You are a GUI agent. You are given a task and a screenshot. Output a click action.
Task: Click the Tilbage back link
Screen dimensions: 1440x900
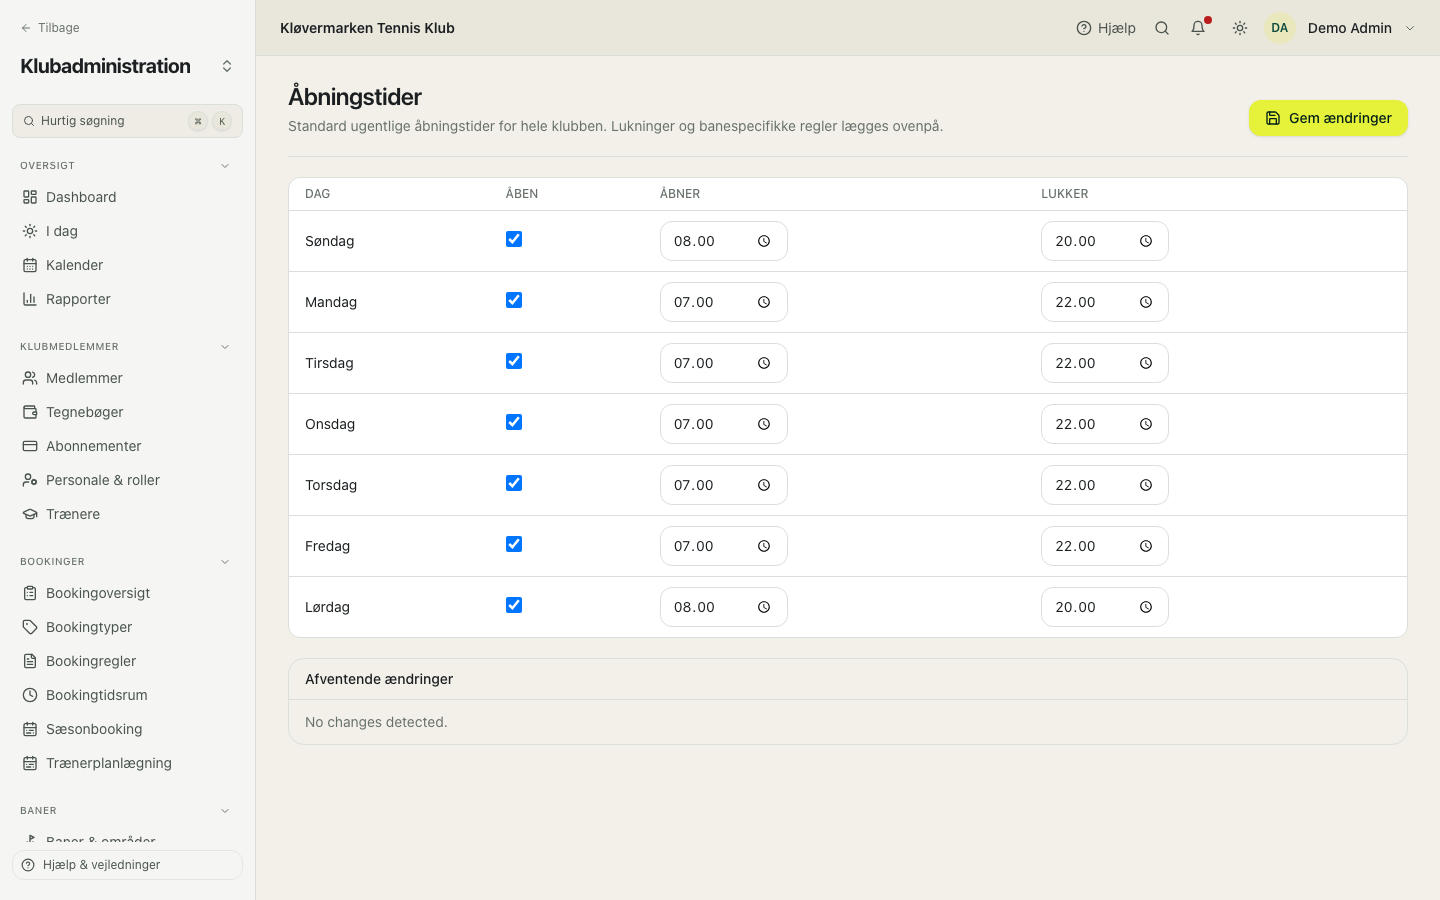click(x=50, y=28)
